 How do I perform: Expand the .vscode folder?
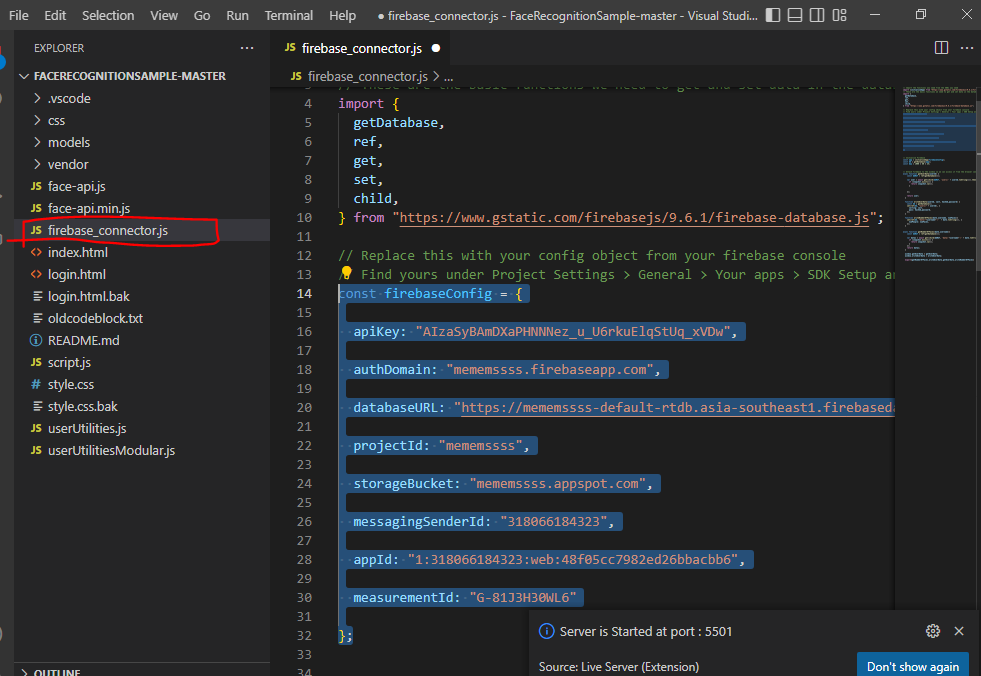pos(142,98)
